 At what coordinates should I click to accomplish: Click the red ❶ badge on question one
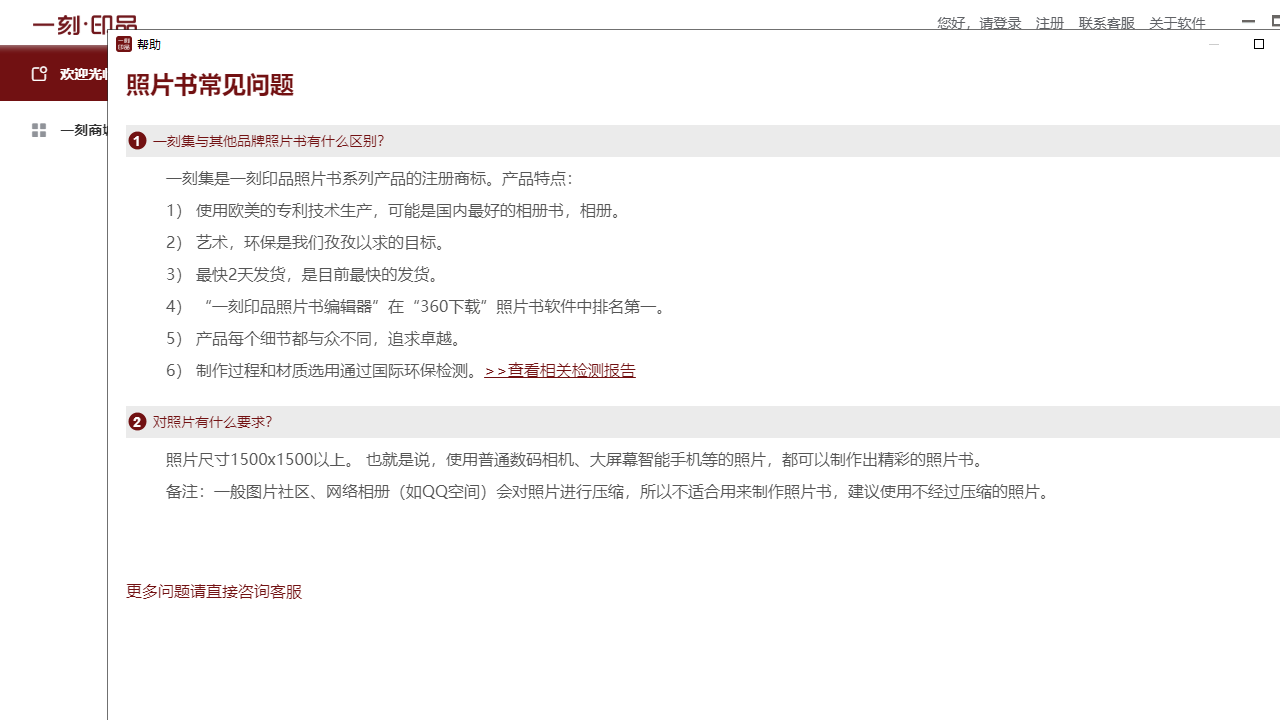tap(137, 140)
